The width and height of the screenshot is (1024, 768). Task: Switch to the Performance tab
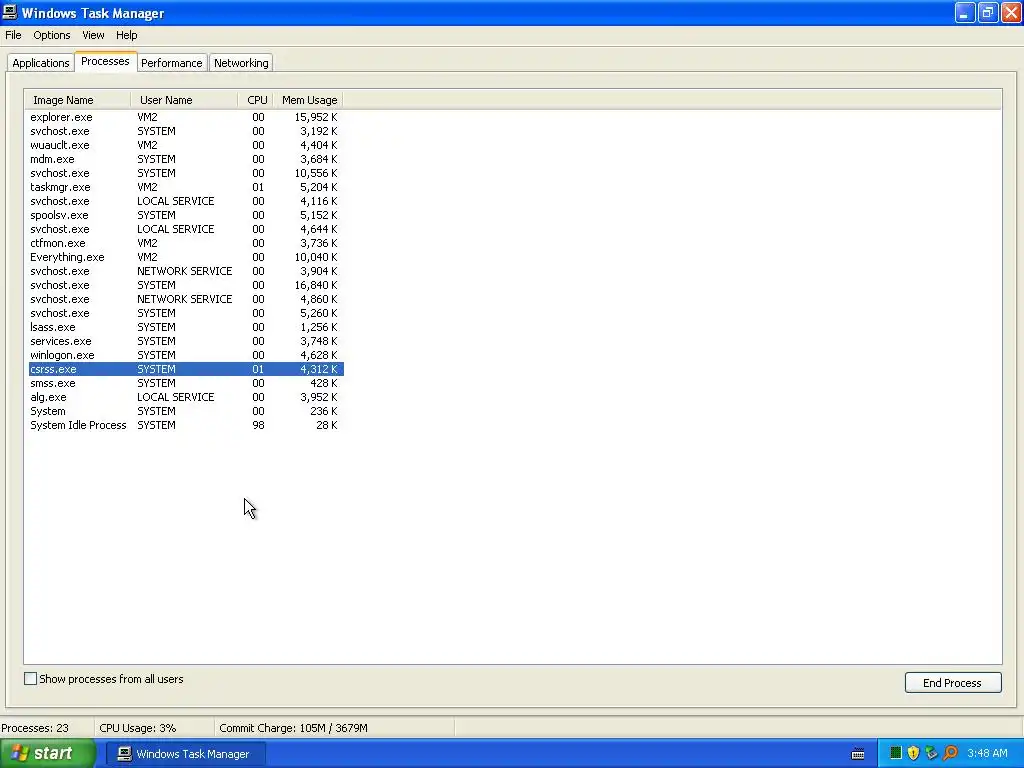pyautogui.click(x=172, y=63)
